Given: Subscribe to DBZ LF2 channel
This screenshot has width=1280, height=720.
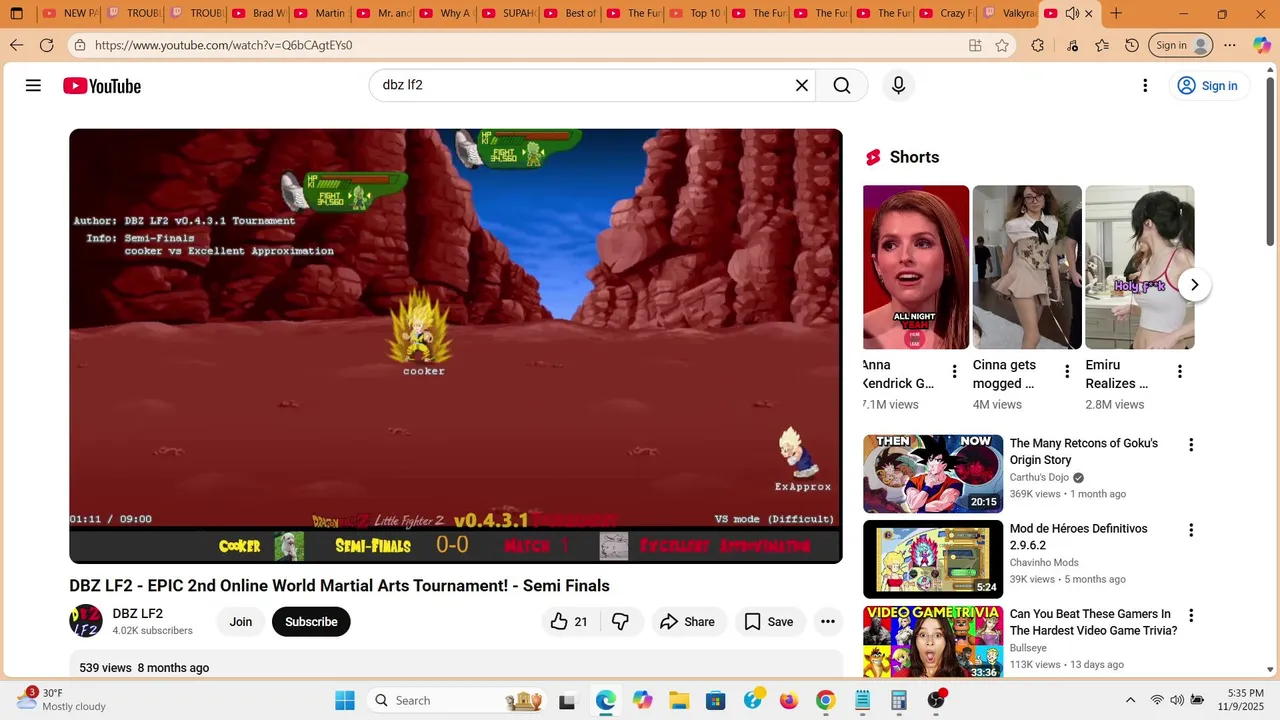Looking at the screenshot, I should [311, 622].
